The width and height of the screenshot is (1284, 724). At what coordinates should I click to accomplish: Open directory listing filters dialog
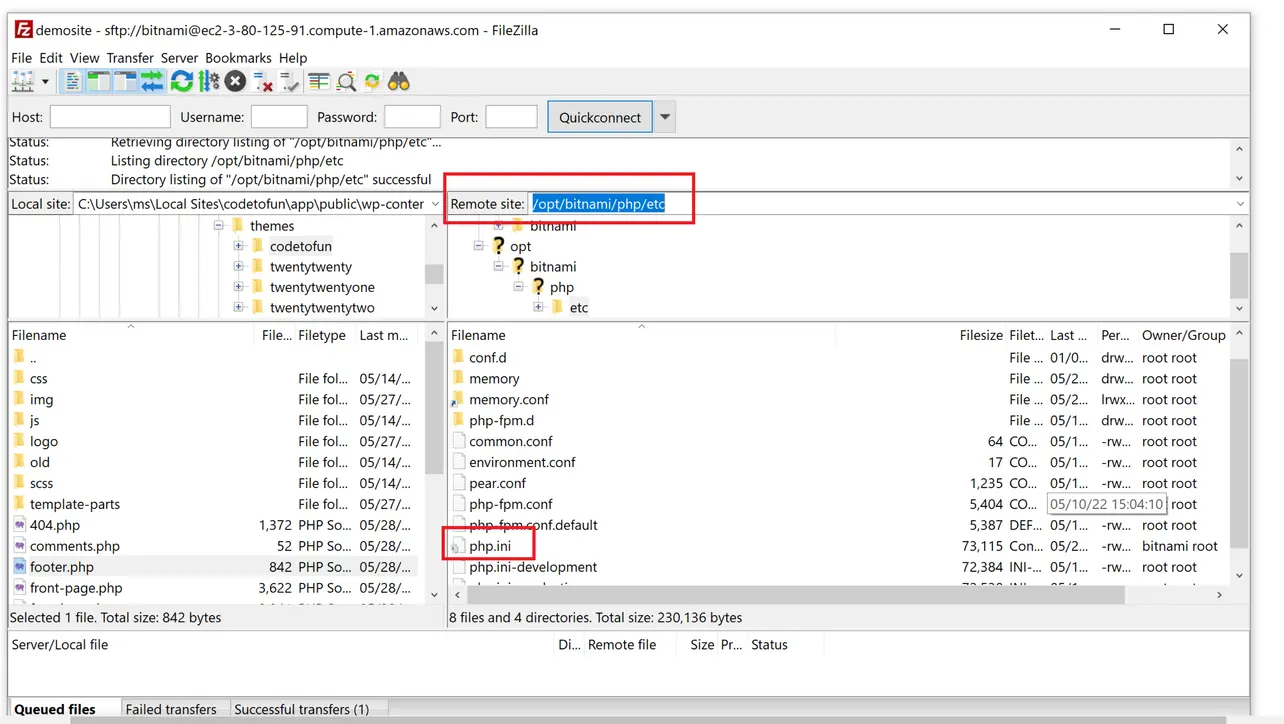(319, 82)
